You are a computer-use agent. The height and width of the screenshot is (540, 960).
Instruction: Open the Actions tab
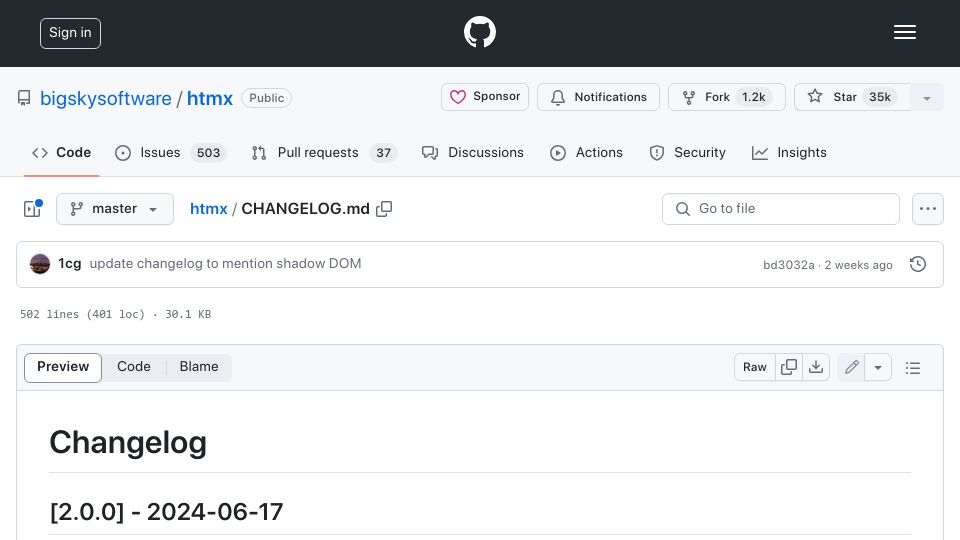[x=586, y=152]
